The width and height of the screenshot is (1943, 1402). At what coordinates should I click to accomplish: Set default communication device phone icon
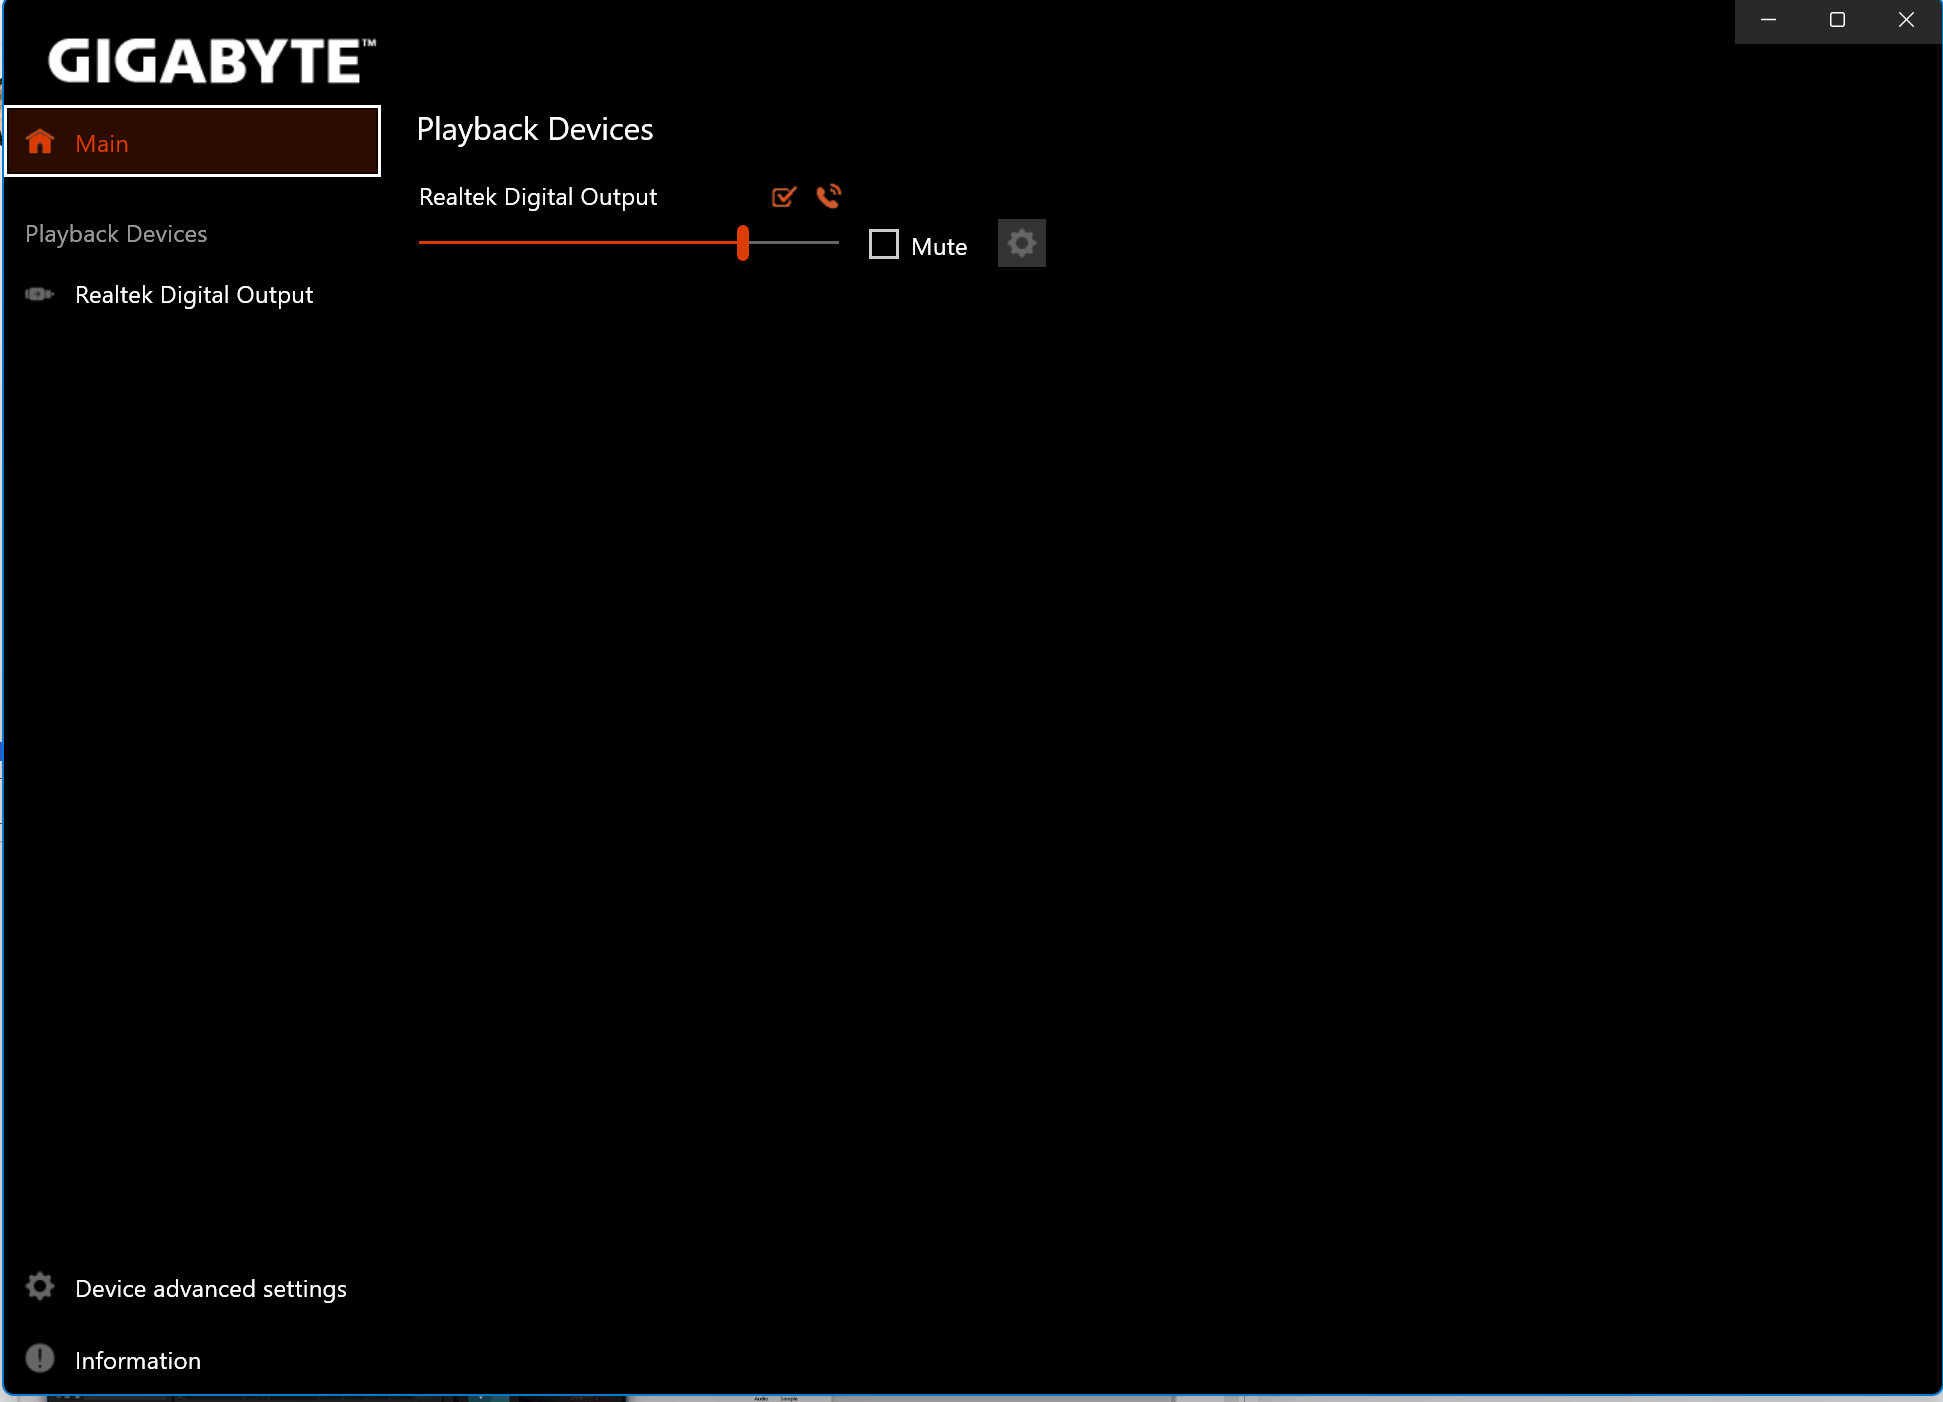(828, 196)
